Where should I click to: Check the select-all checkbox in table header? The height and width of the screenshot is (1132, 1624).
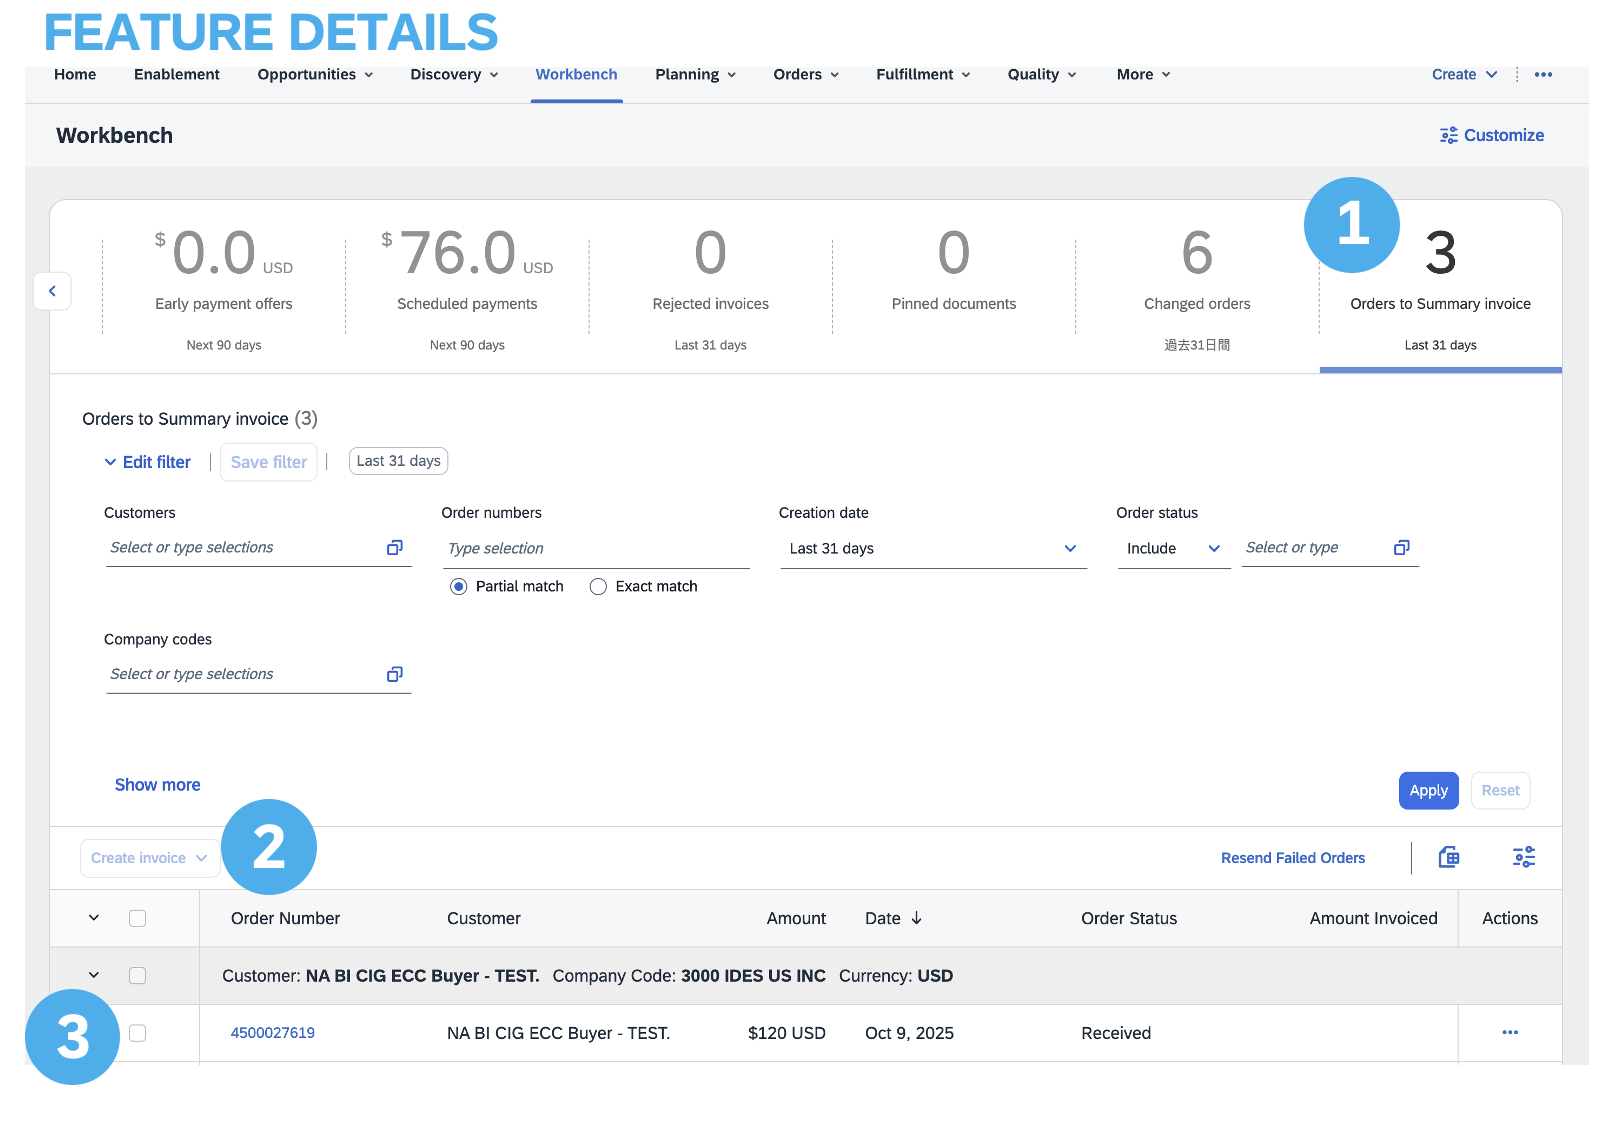(138, 918)
